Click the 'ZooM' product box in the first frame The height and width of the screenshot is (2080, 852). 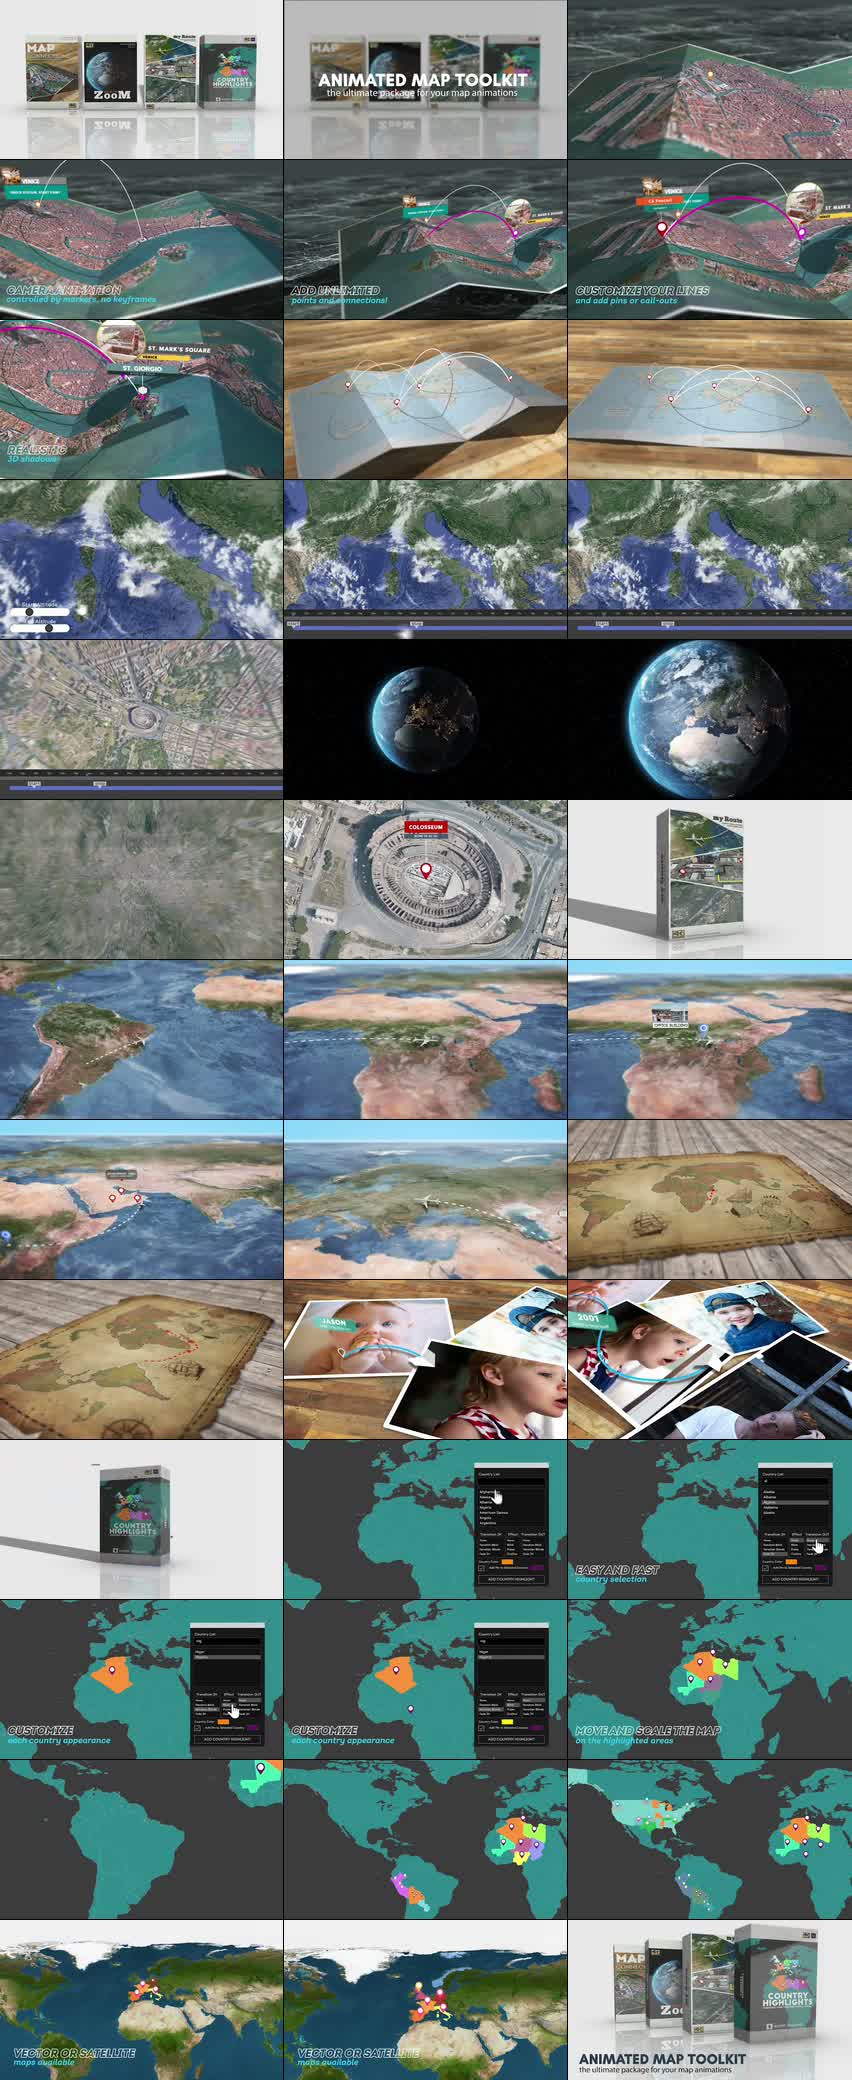pyautogui.click(x=111, y=72)
